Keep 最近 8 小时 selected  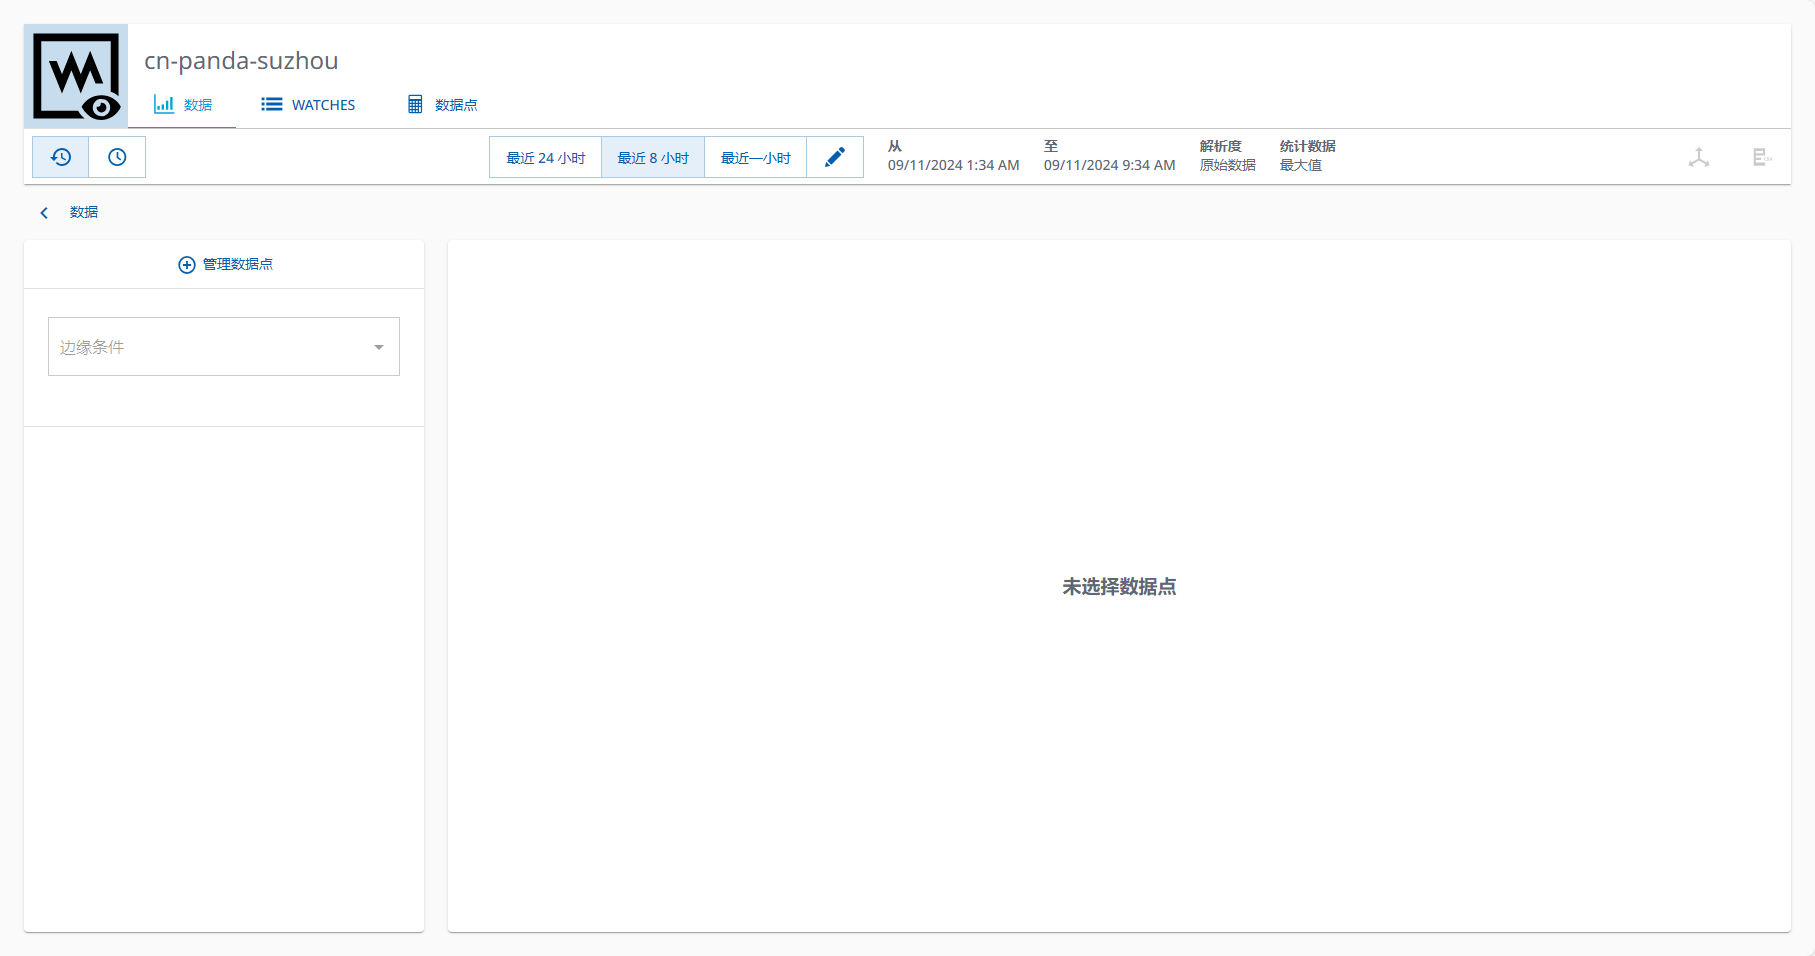[x=652, y=157]
